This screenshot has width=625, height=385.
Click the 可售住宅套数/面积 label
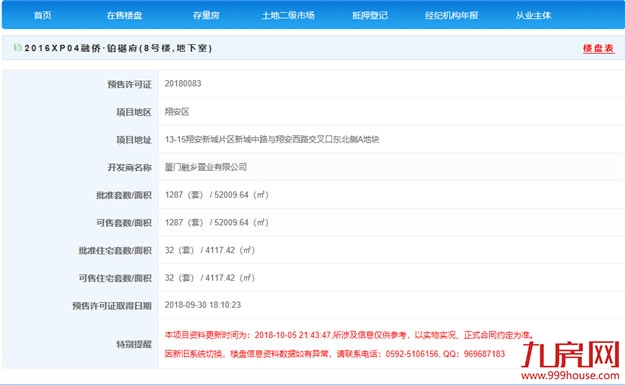point(115,278)
